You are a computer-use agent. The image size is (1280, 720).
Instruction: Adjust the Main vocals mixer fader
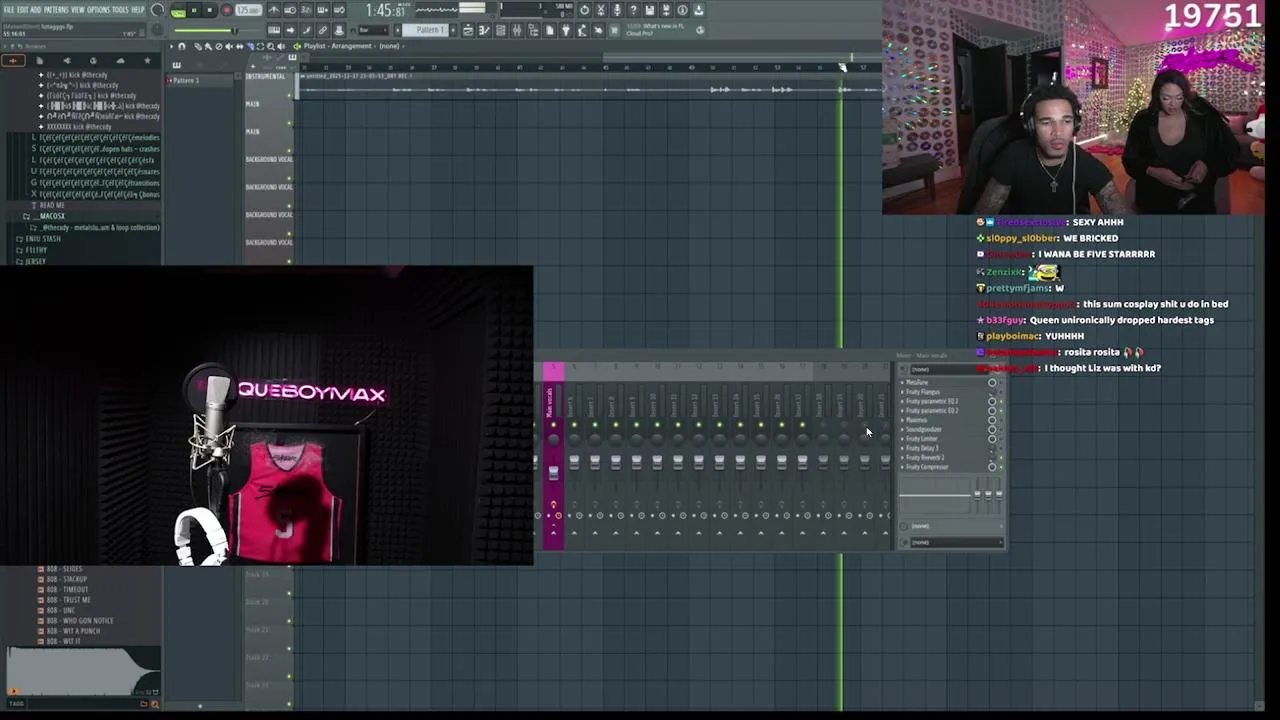pyautogui.click(x=553, y=472)
